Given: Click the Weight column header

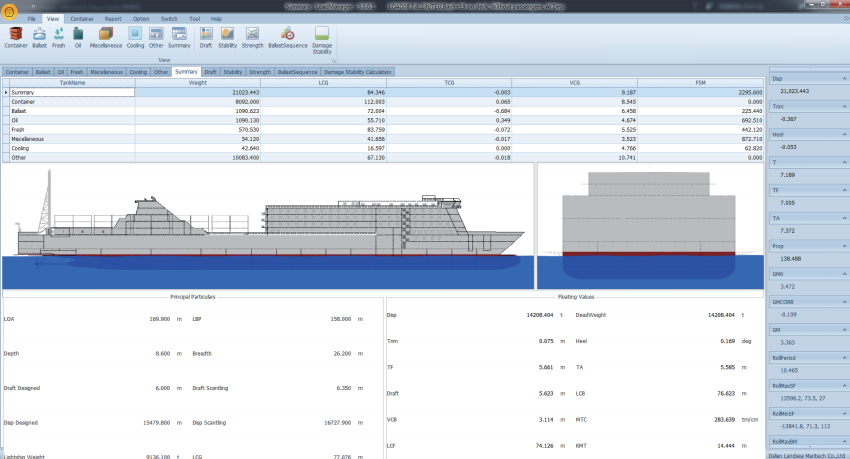Looking at the screenshot, I should pos(198,84).
